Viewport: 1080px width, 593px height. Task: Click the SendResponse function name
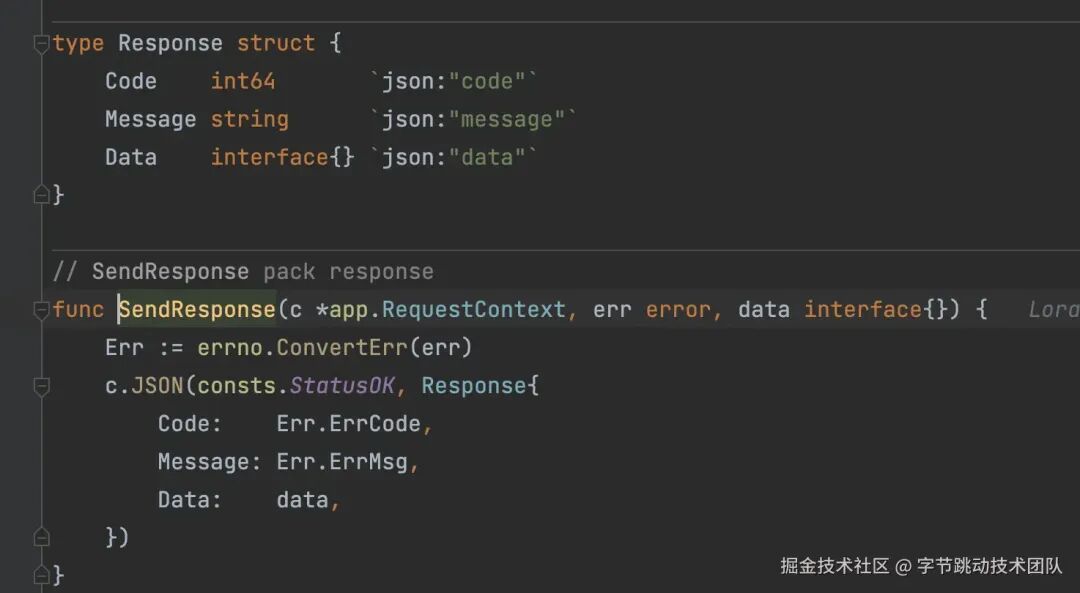[x=197, y=310]
